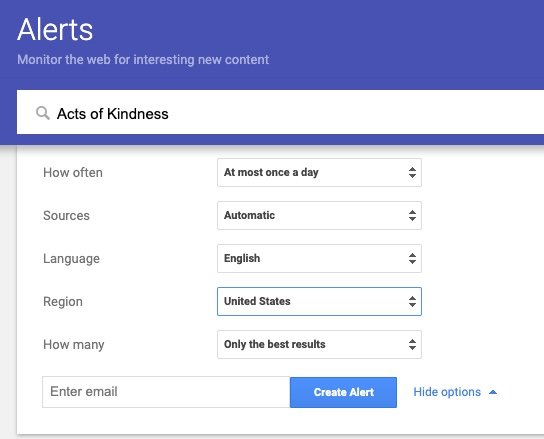This screenshot has width=544, height=439.
Task: Click the How many stepper arrows icon
Action: pyautogui.click(x=412, y=345)
